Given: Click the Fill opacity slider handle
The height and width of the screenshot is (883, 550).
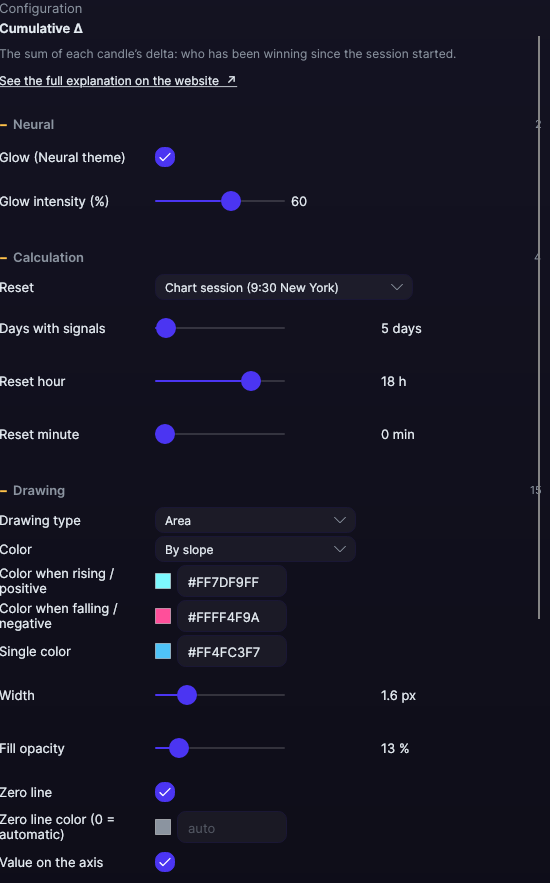Looking at the screenshot, I should click(x=179, y=748).
